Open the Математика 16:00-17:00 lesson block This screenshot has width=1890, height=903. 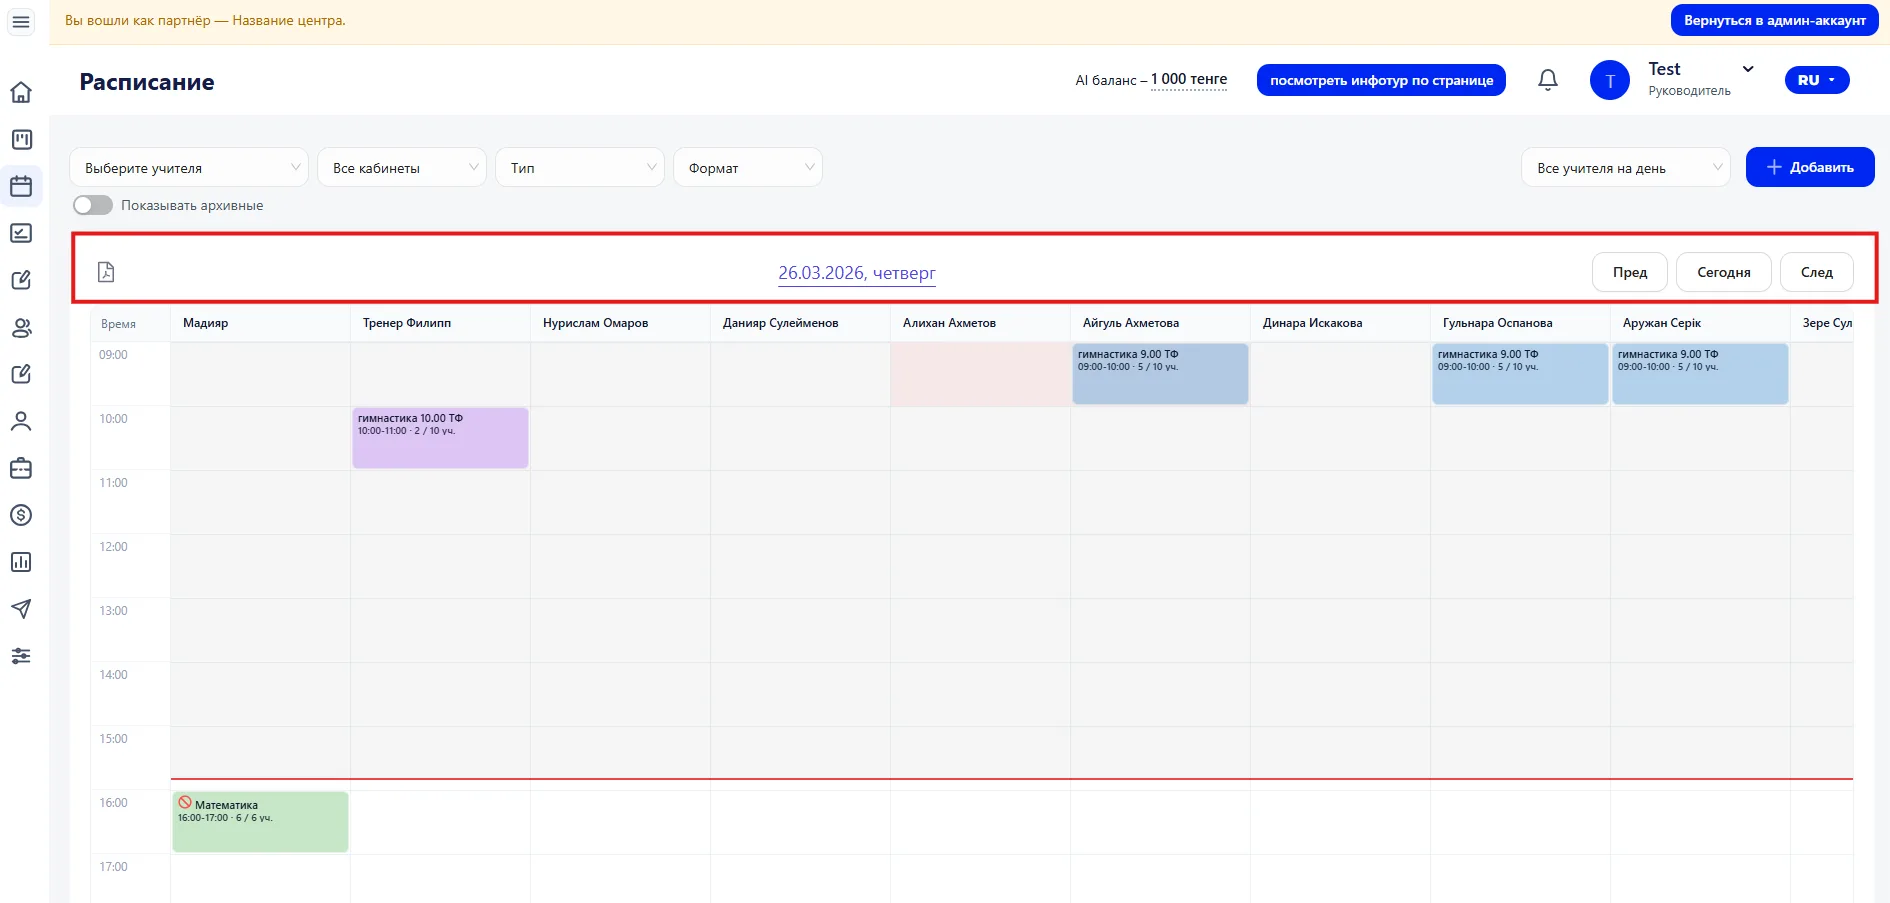point(260,822)
